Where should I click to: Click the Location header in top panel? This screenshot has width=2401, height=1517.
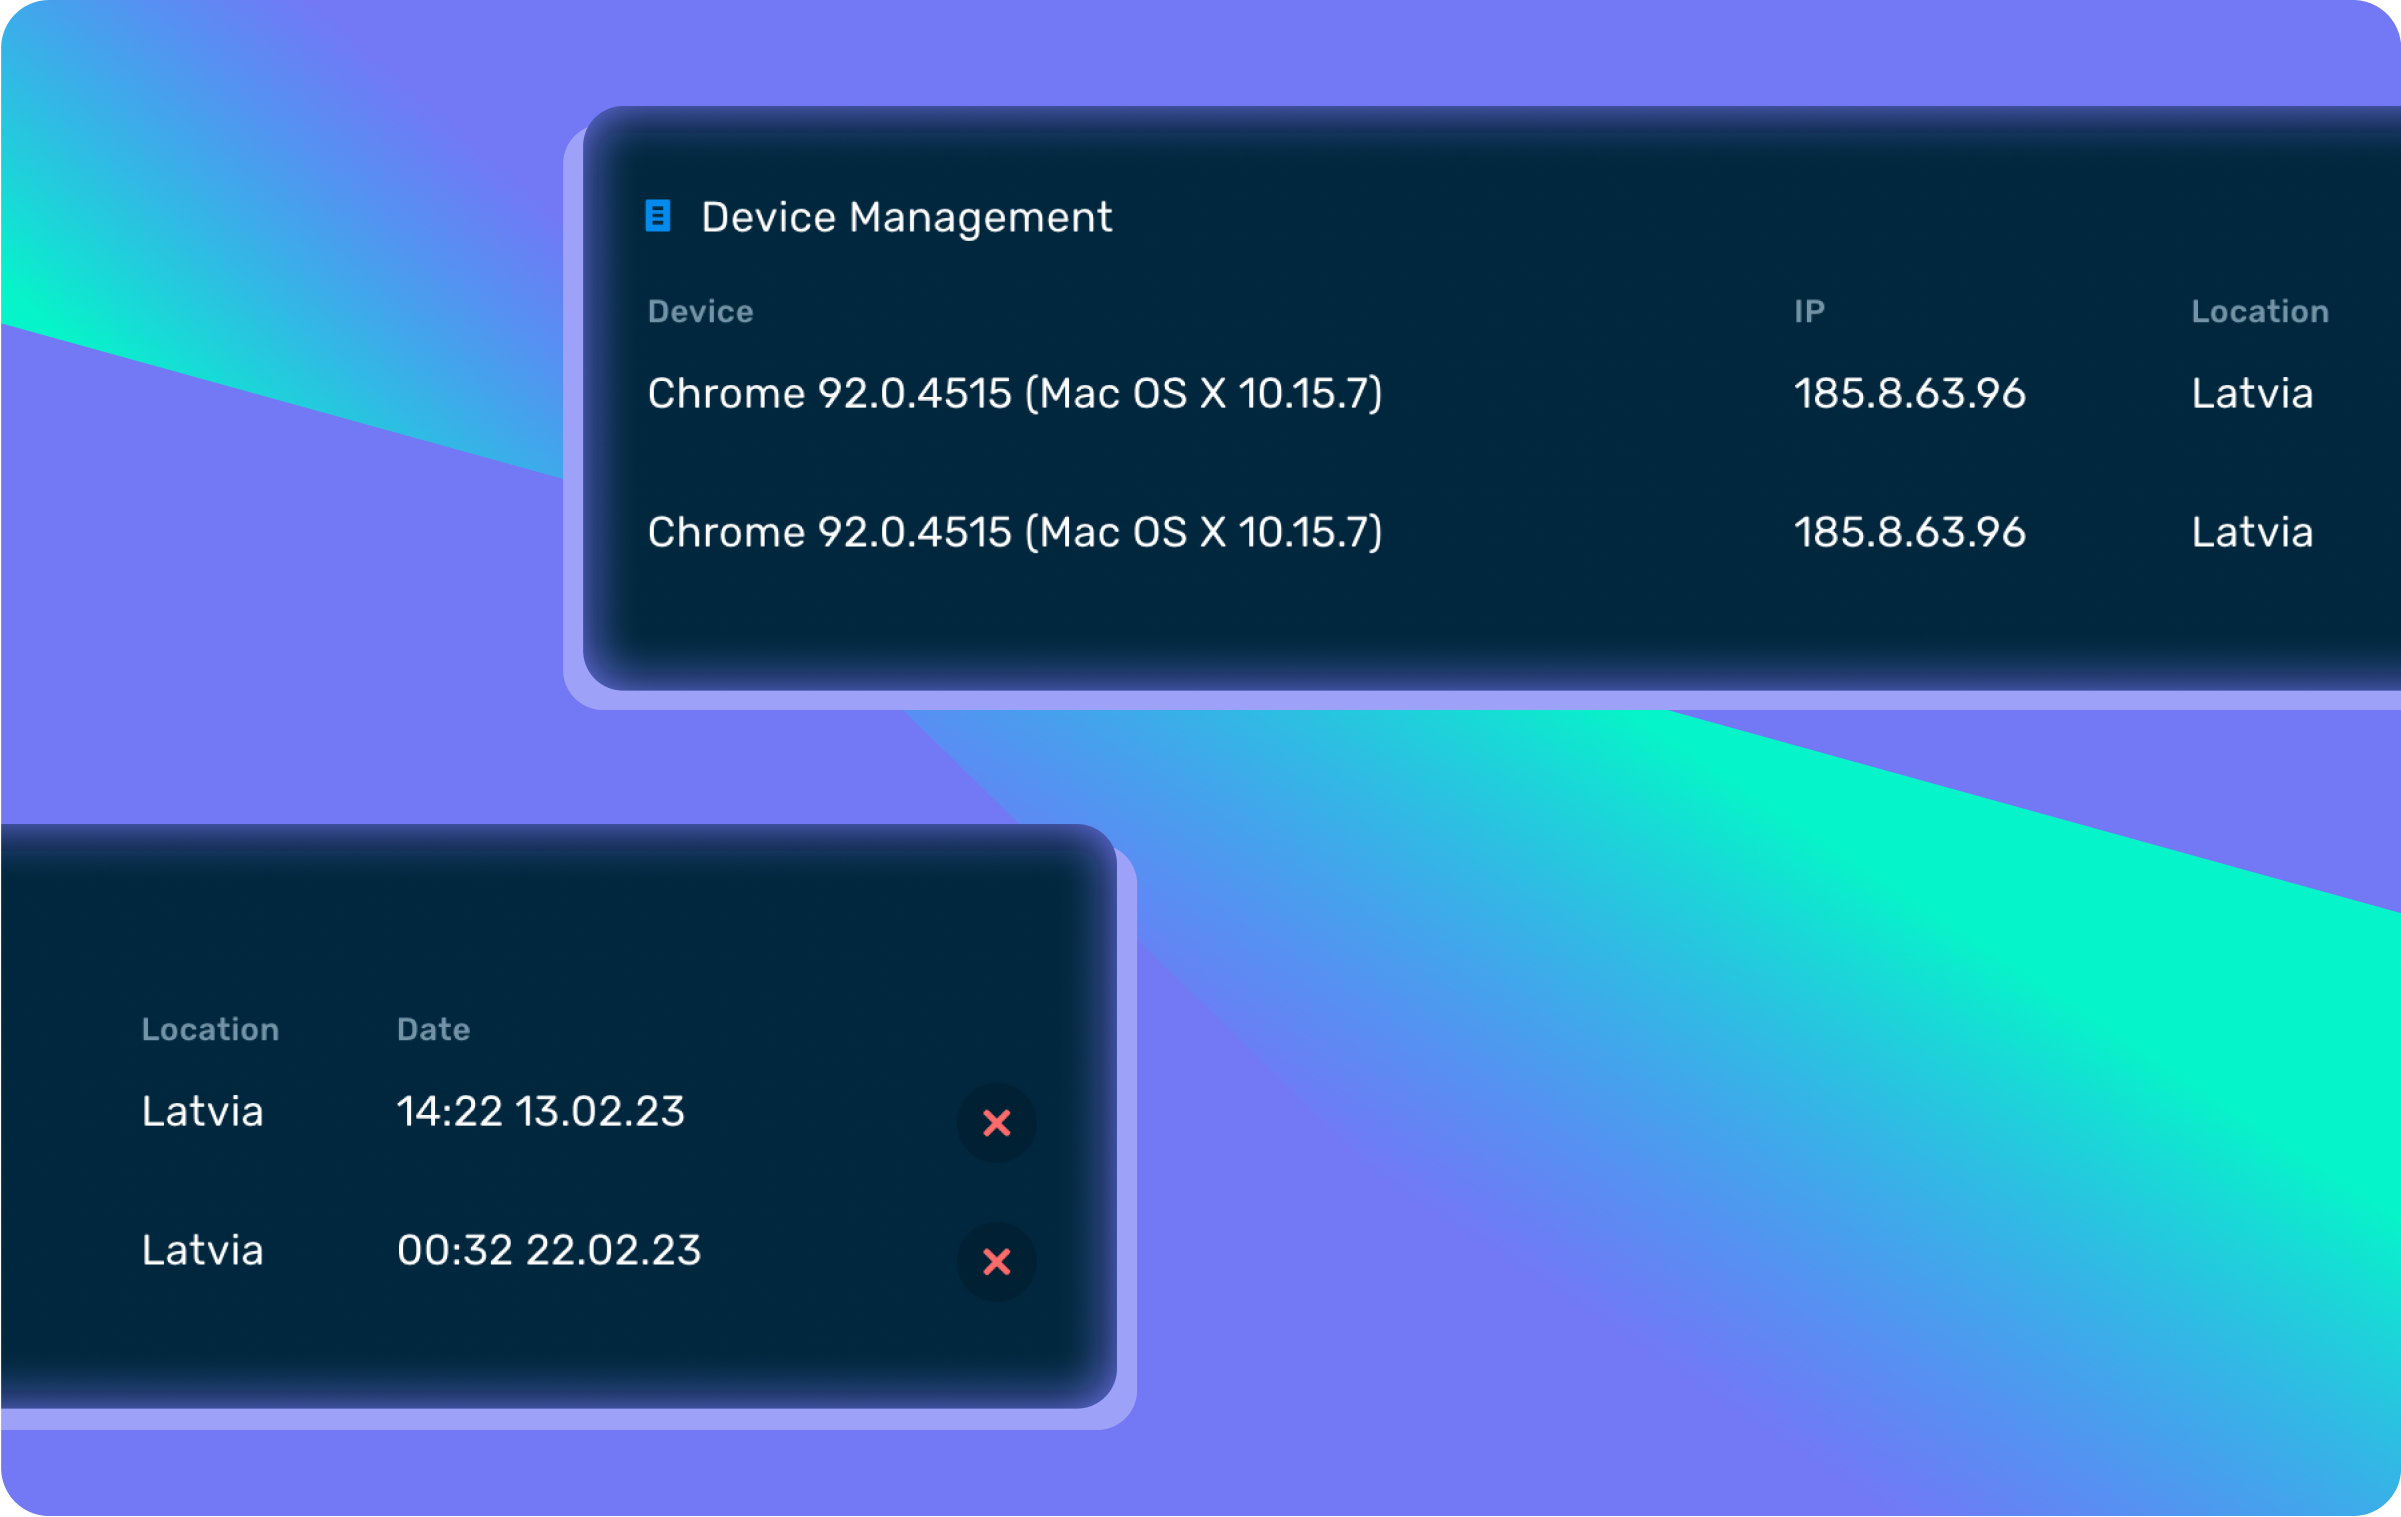[2259, 311]
